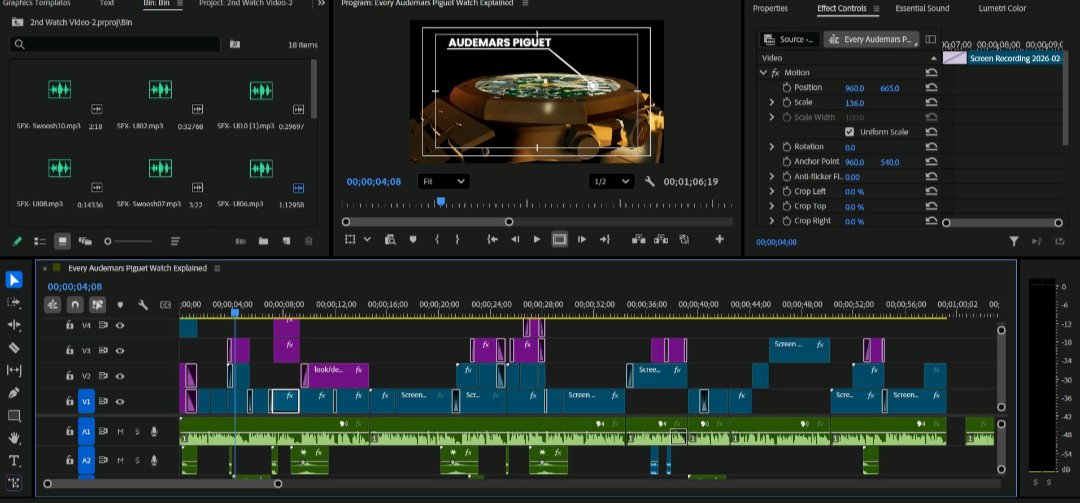The height and width of the screenshot is (503, 1080).
Task: Open the timeline sequence panel menu
Action: tap(217, 268)
